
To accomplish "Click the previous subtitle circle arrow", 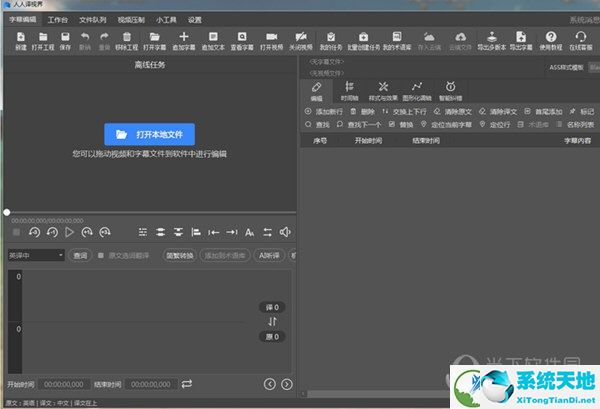I will 270,384.
